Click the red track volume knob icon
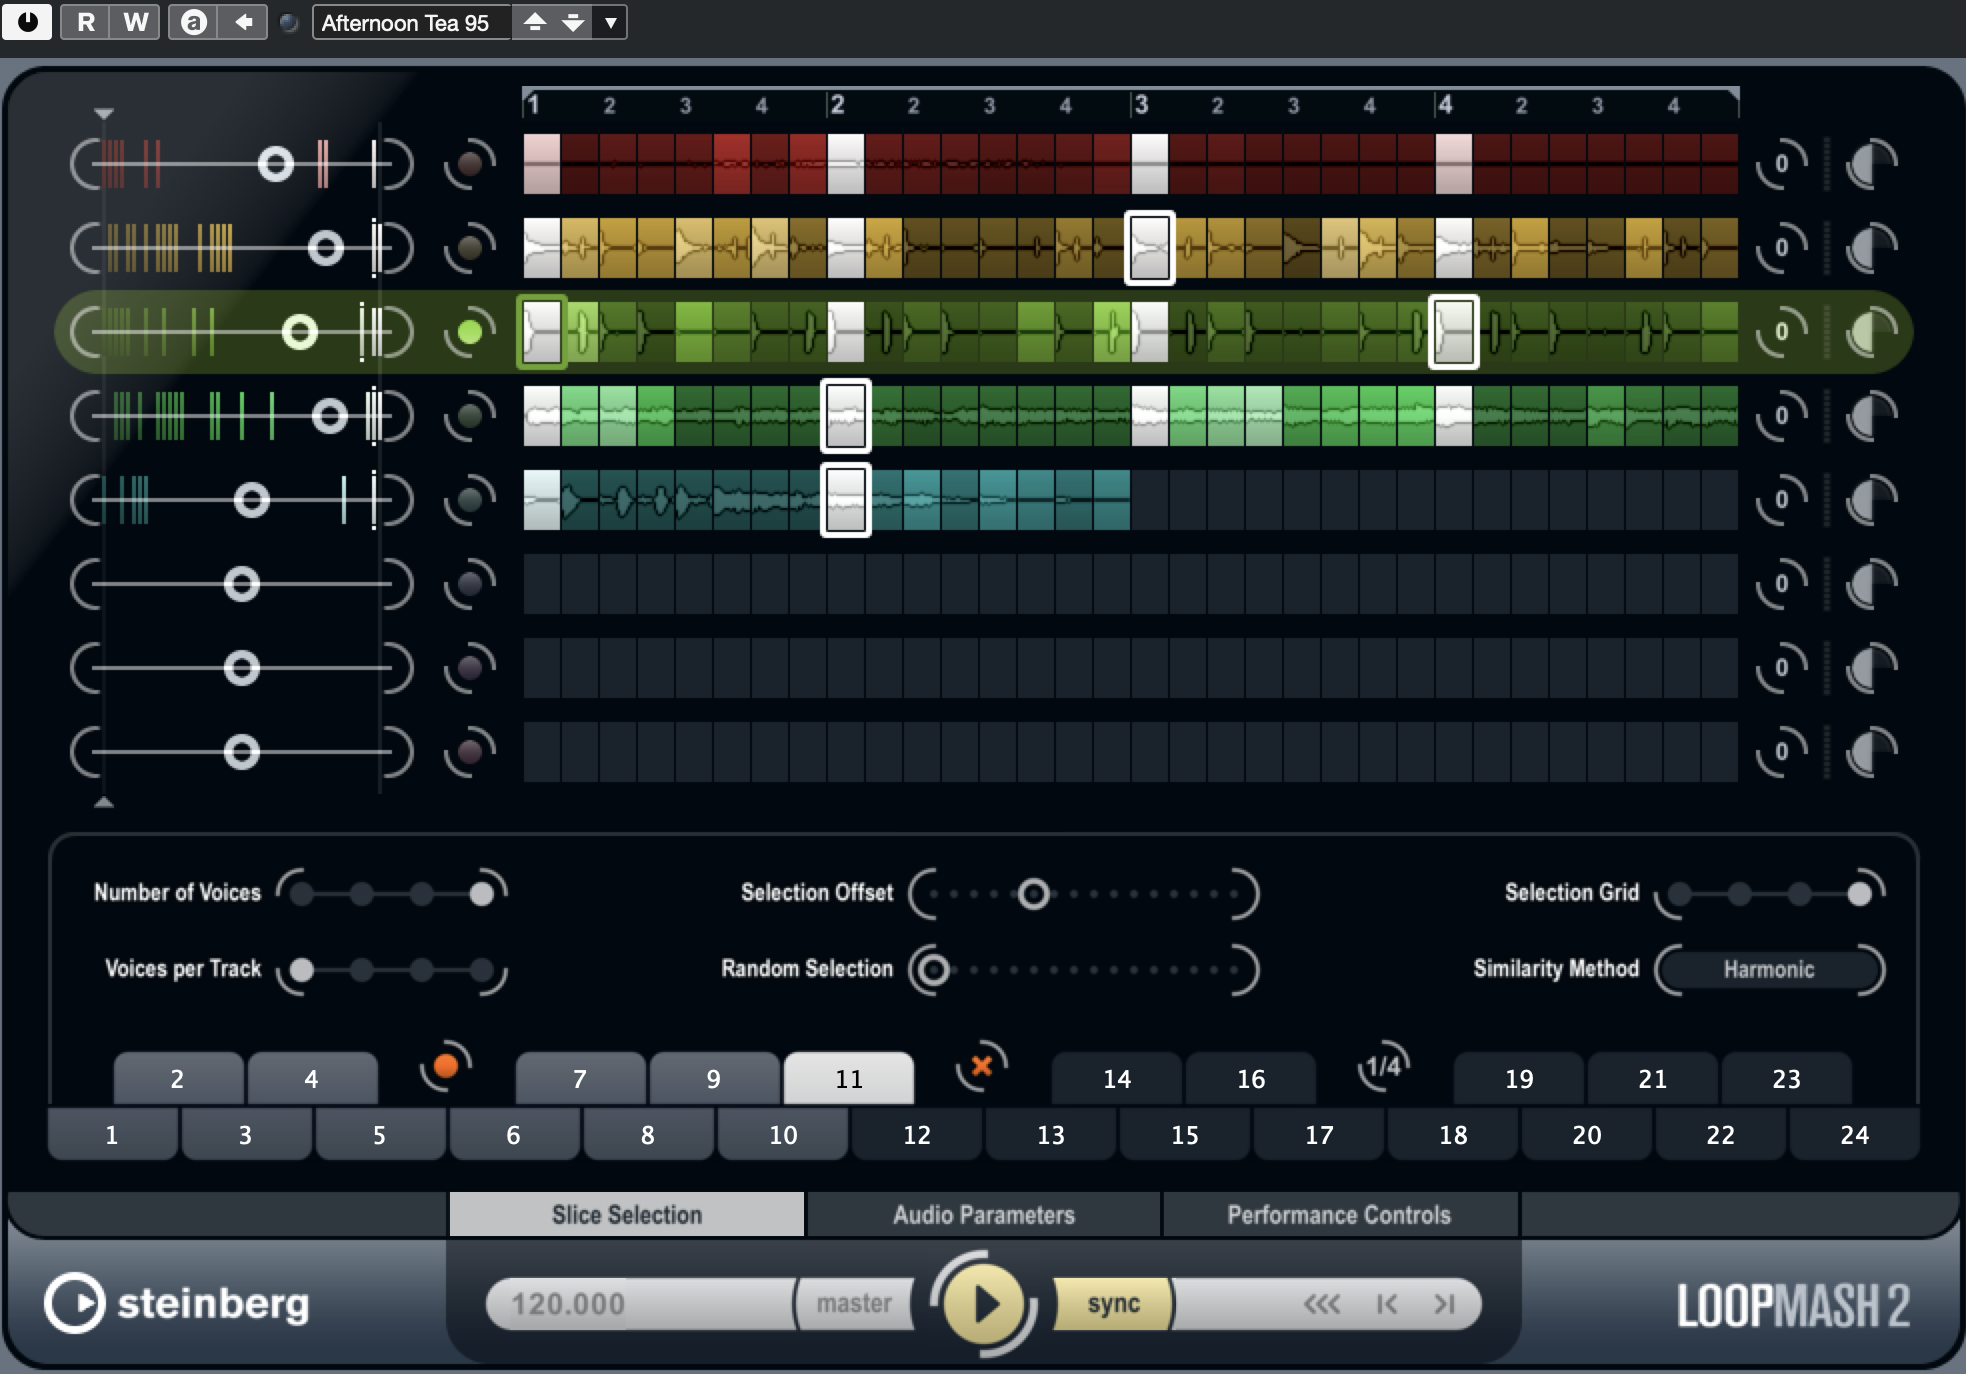This screenshot has height=1374, width=1966. click(1870, 164)
